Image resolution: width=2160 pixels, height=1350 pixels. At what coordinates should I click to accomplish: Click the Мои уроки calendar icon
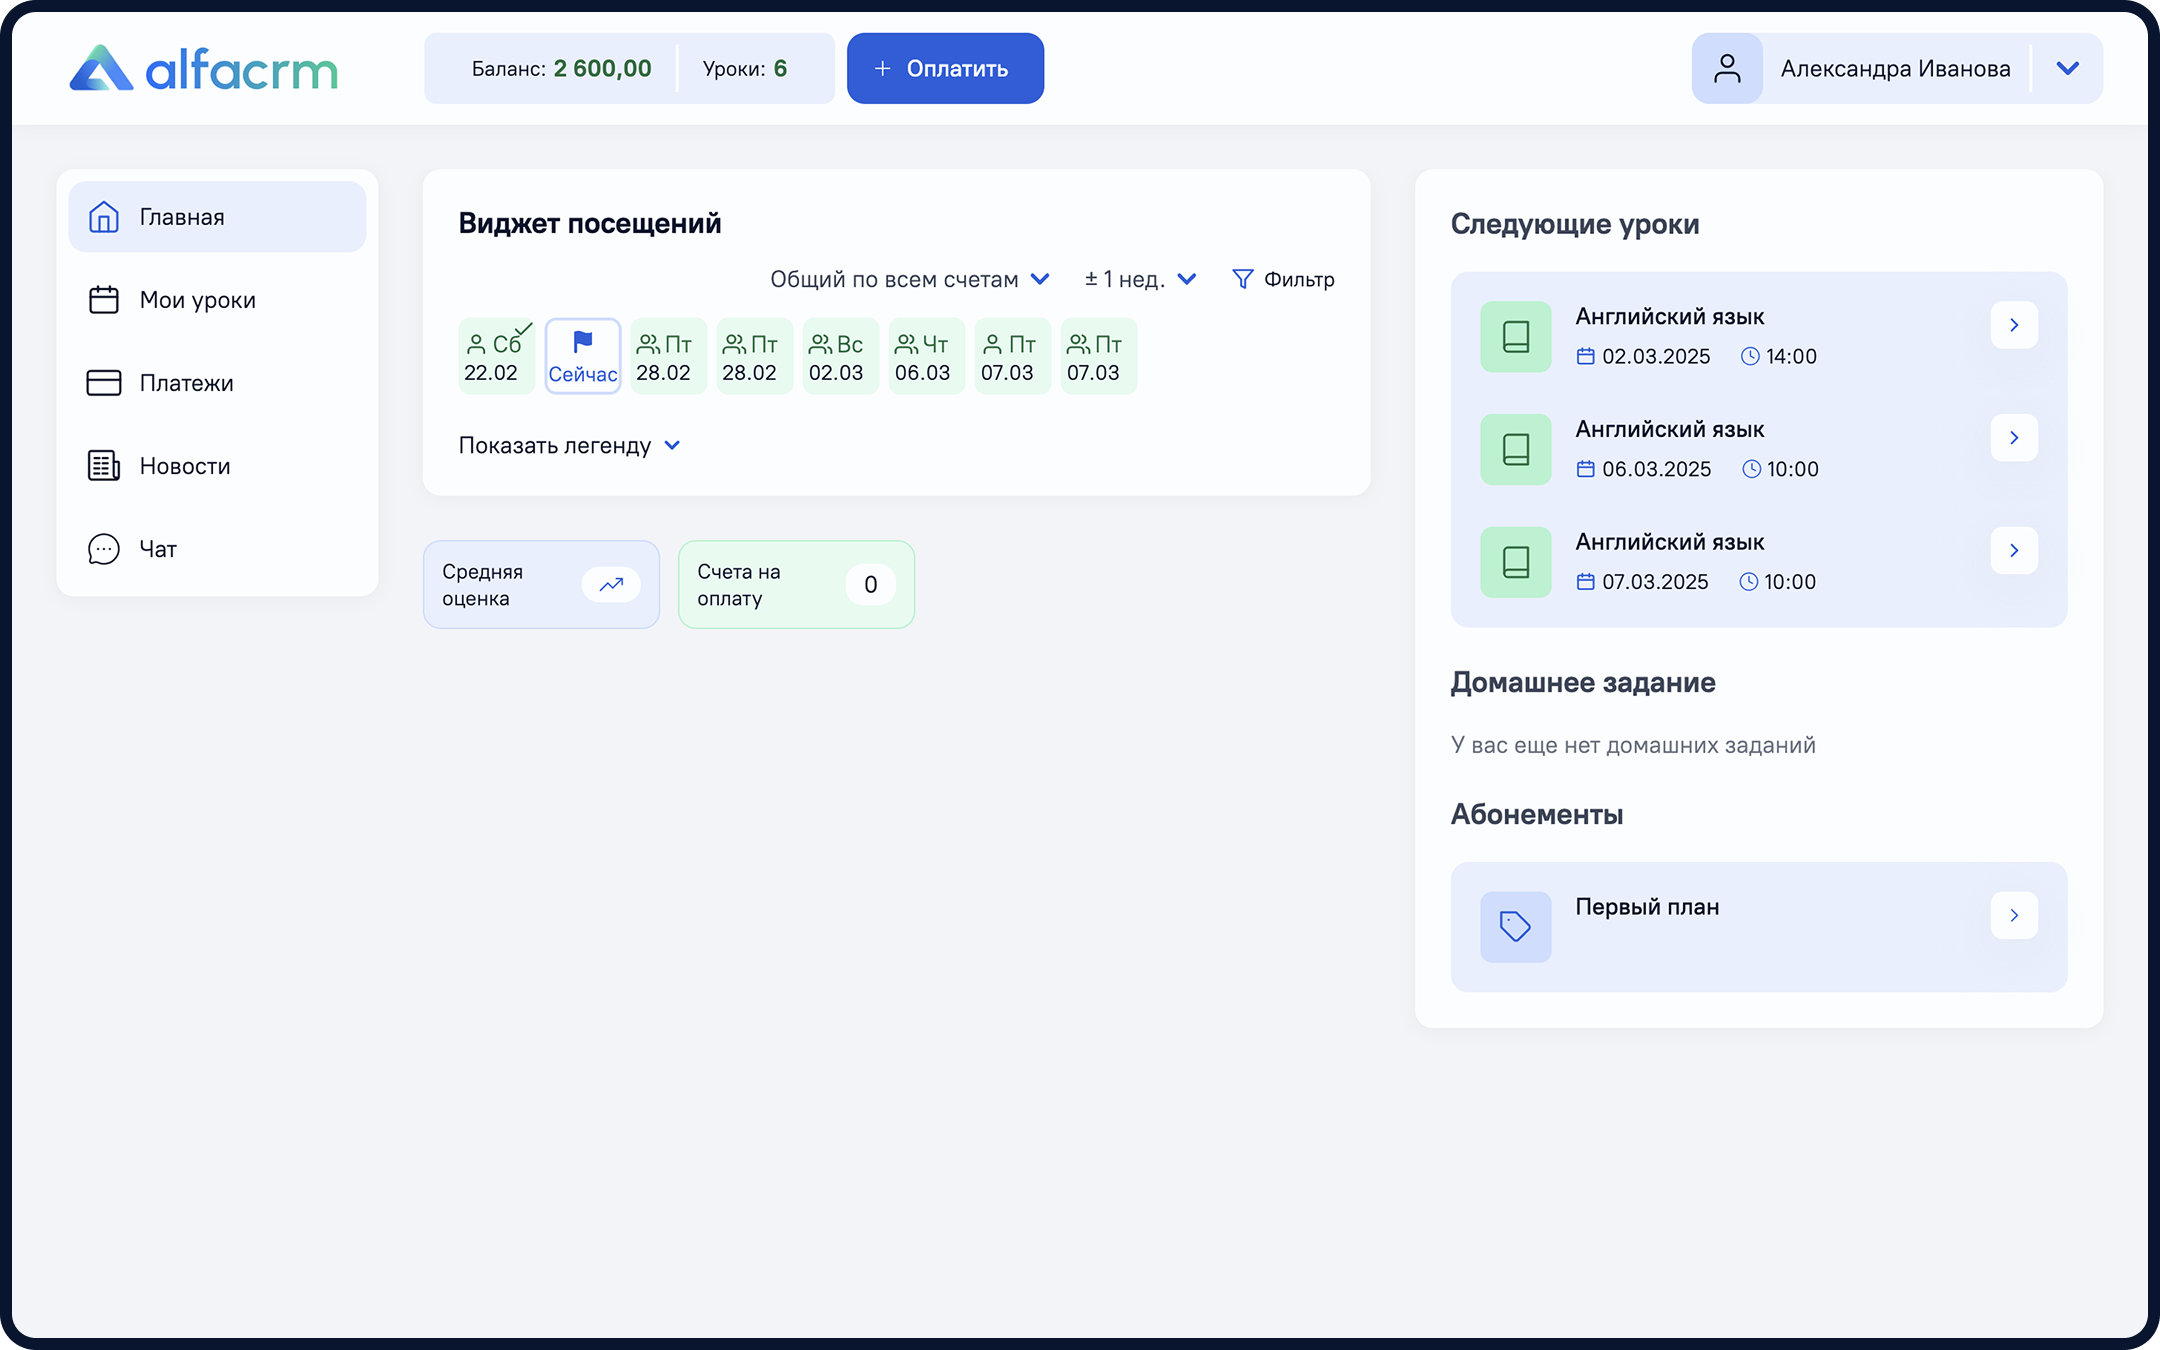104,300
